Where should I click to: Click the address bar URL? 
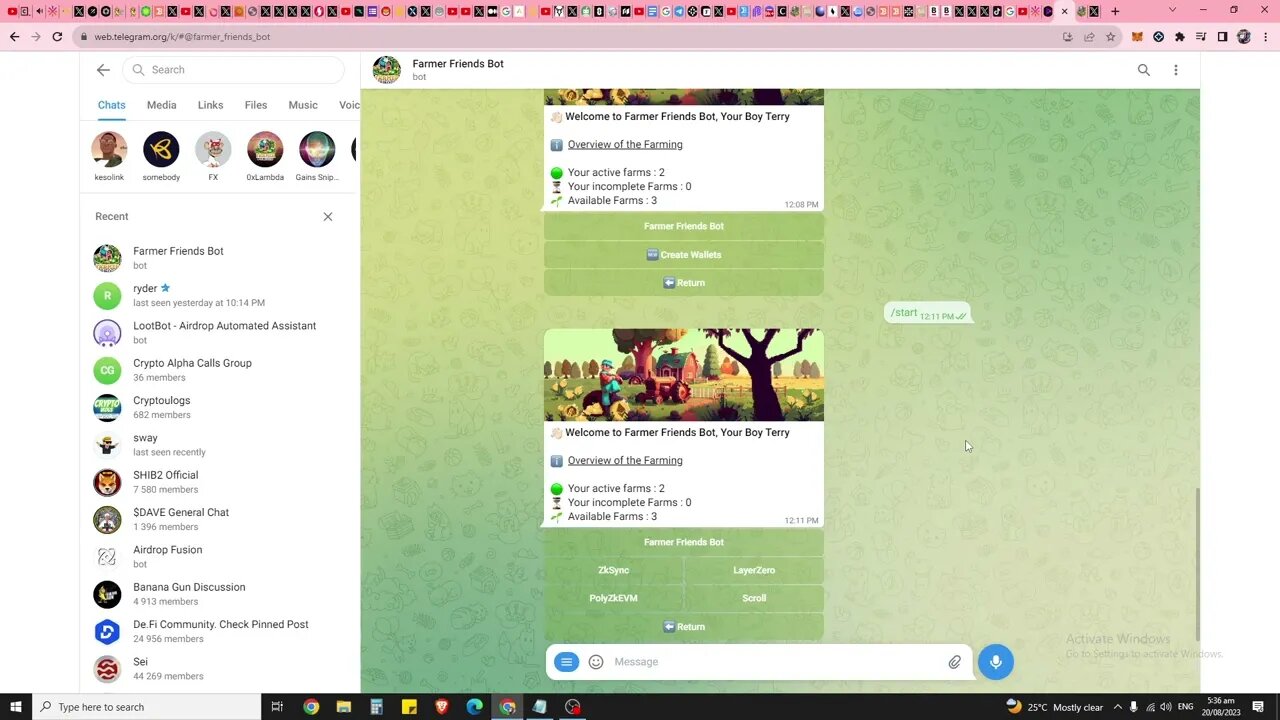pyautogui.click(x=182, y=37)
